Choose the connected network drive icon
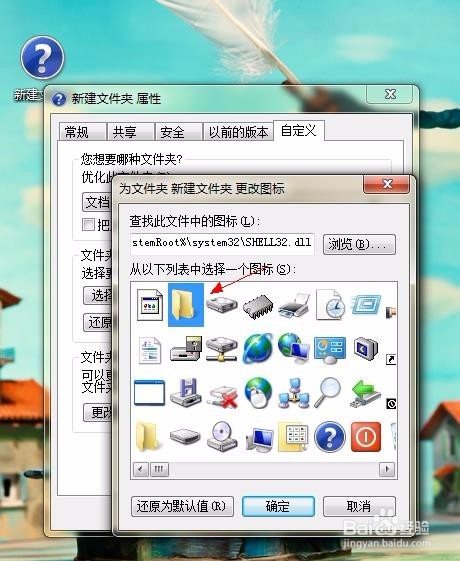This screenshot has height=561, width=460. pos(222,350)
